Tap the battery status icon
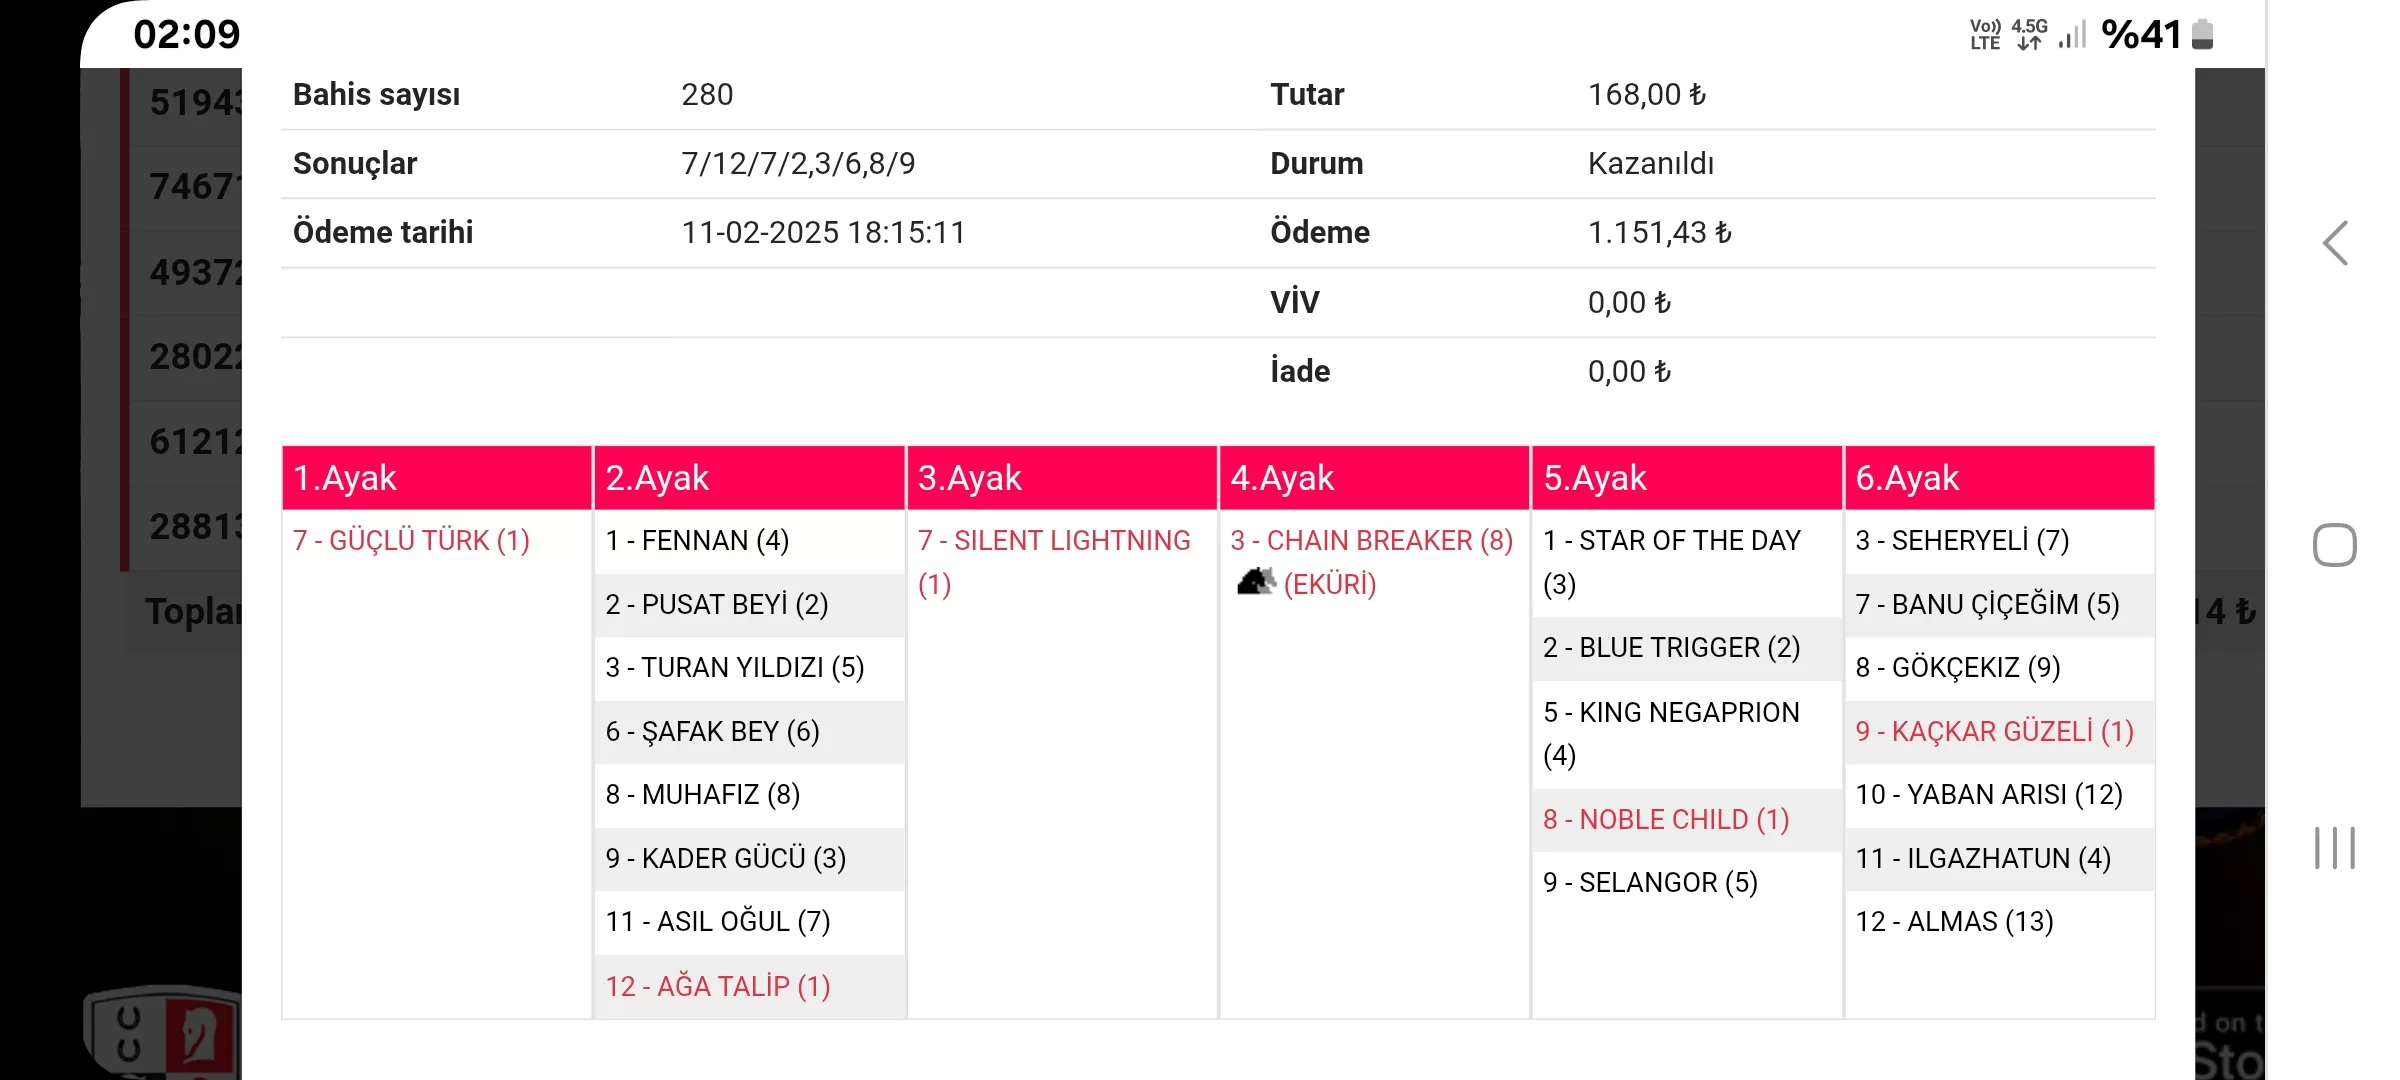This screenshot has height=1080, width=2400. 2202,35
